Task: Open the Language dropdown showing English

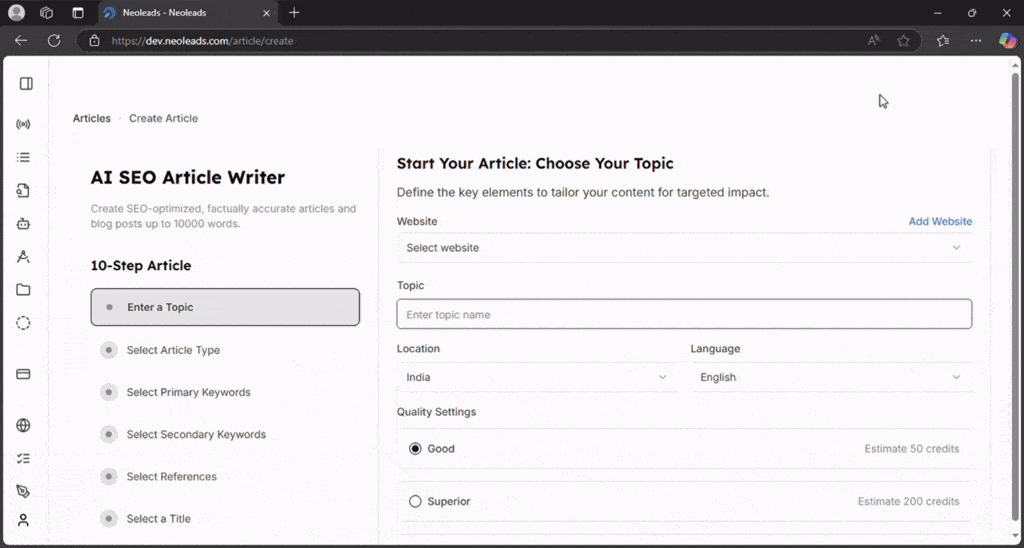Action: [x=831, y=377]
